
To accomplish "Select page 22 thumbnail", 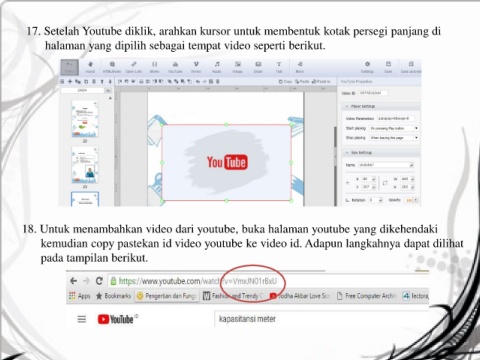I will (x=85, y=119).
